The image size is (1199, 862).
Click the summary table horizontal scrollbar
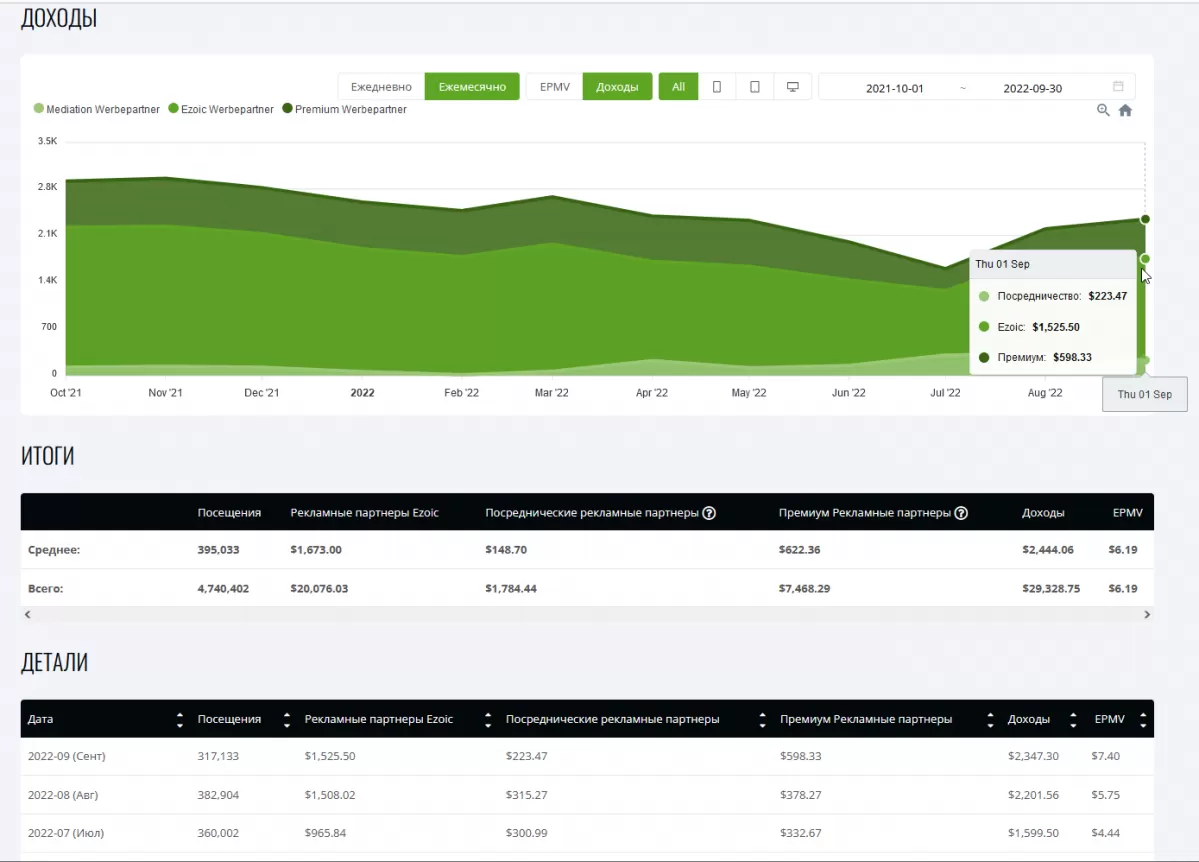587,615
